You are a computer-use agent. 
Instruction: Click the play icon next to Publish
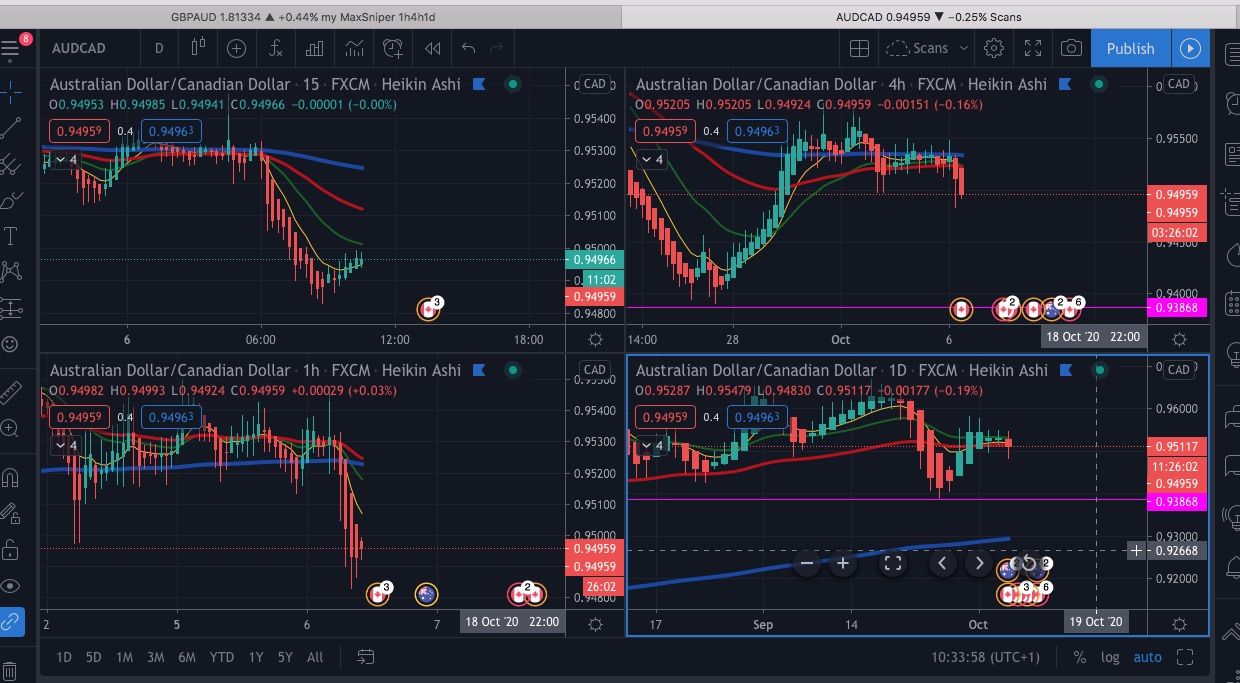(x=1190, y=48)
